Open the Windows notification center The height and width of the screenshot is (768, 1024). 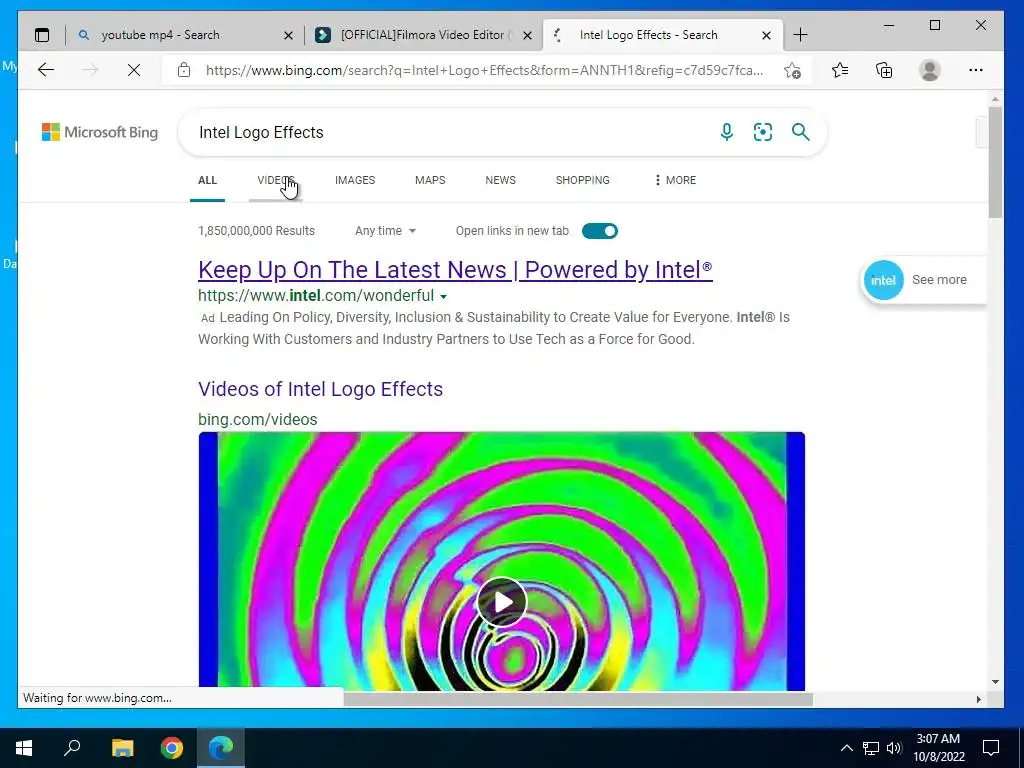(x=991, y=748)
